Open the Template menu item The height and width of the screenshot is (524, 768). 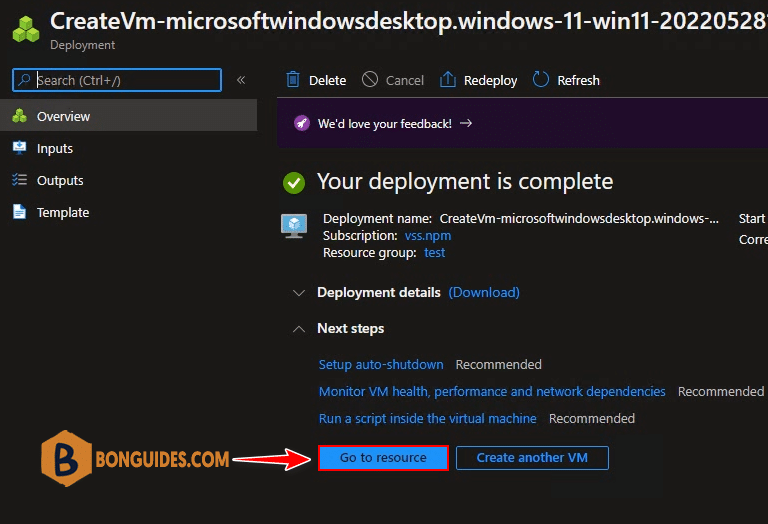(x=128, y=212)
